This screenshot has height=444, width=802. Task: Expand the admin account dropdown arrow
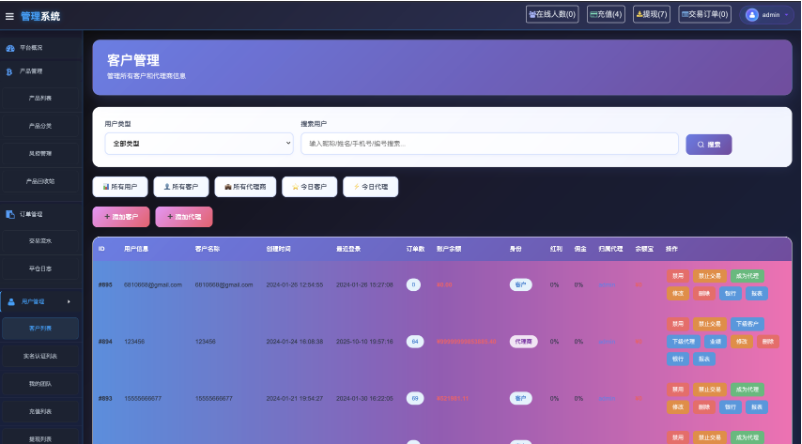pos(786,15)
